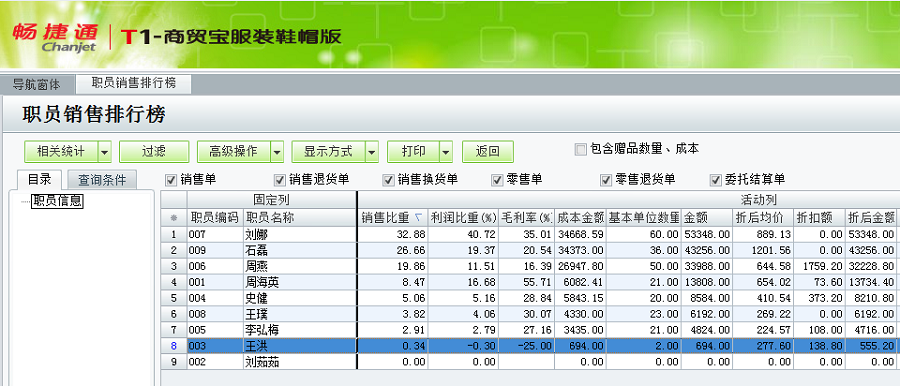Click the 毛利率 column header
This screenshot has width=900, height=386.
pos(526,218)
